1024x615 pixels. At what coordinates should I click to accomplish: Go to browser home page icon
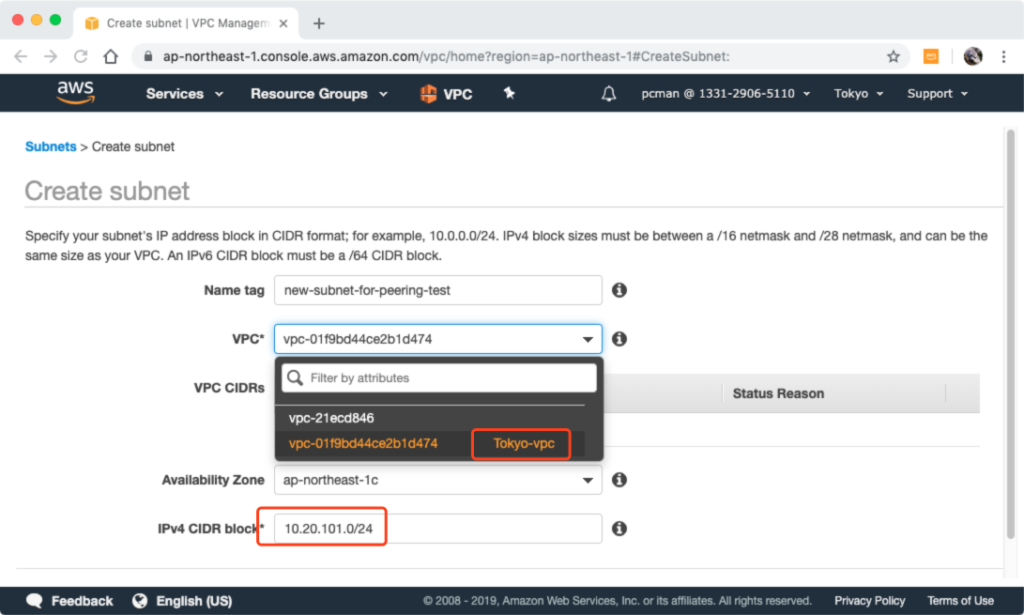point(111,56)
